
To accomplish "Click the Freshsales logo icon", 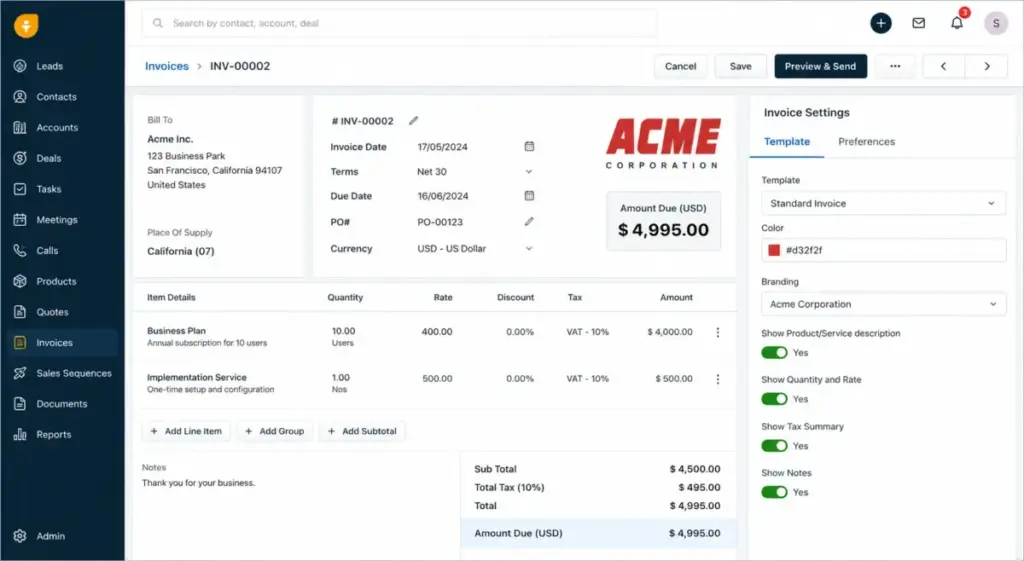I will click(26, 26).
